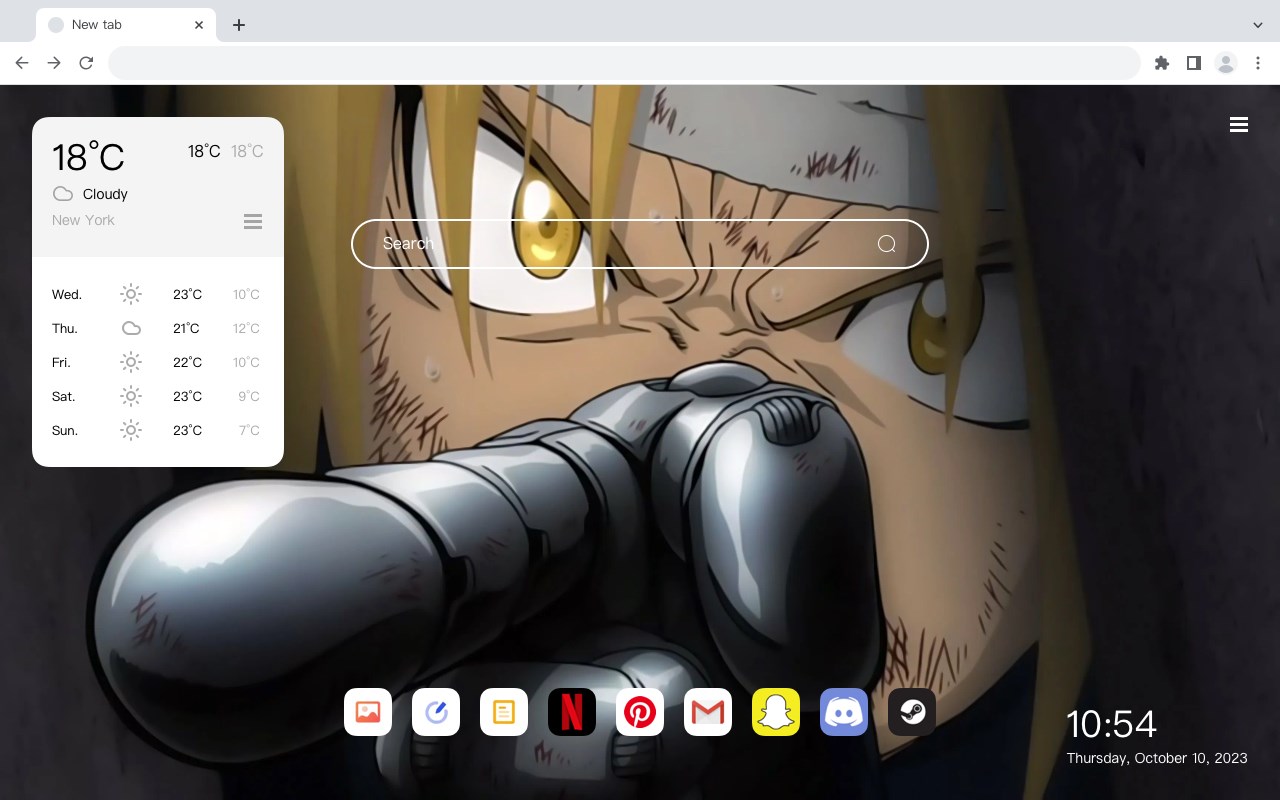Click the sunny icon for Saturday
Viewport: 1280px width, 800px height.
[x=131, y=396]
